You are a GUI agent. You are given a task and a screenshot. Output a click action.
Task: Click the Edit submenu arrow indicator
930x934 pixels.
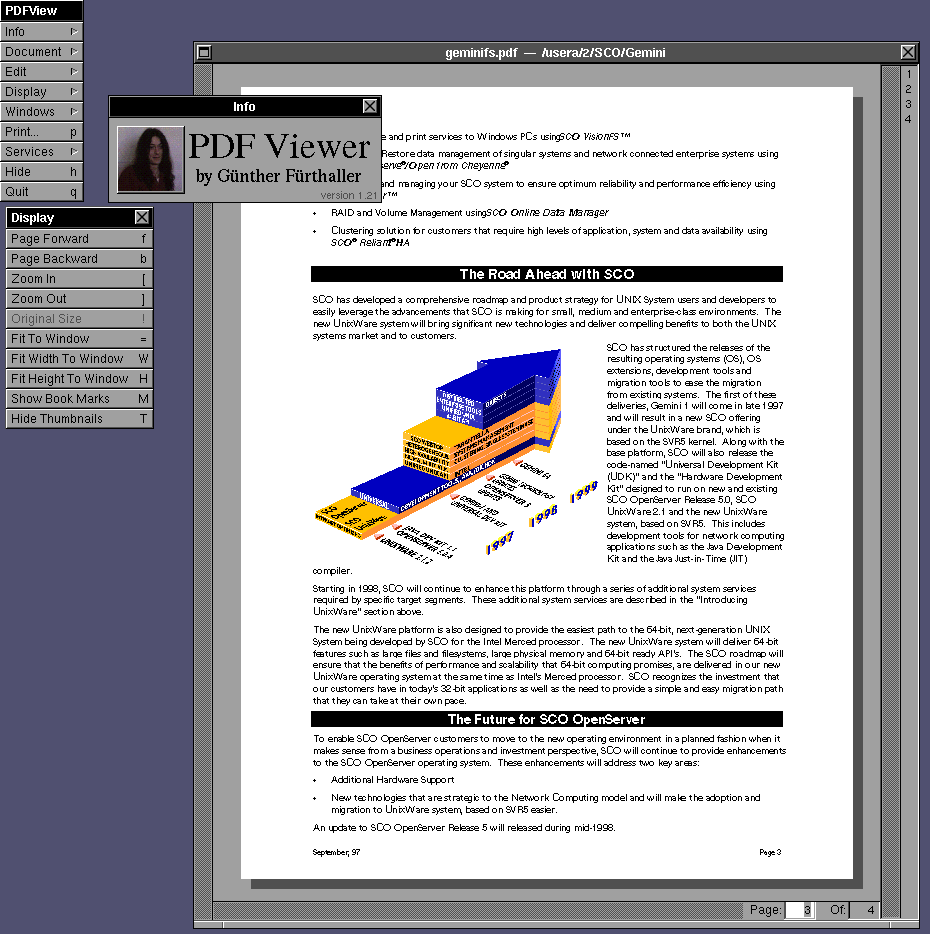coord(74,71)
